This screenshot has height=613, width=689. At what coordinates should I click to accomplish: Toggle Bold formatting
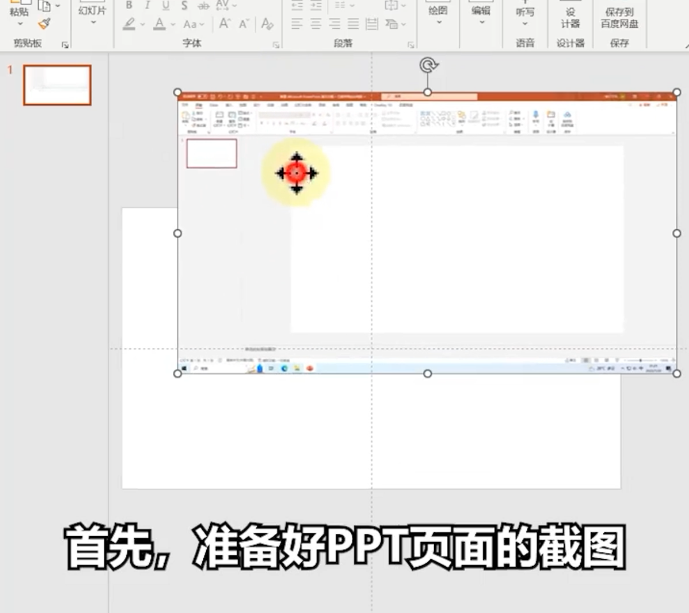[x=129, y=5]
